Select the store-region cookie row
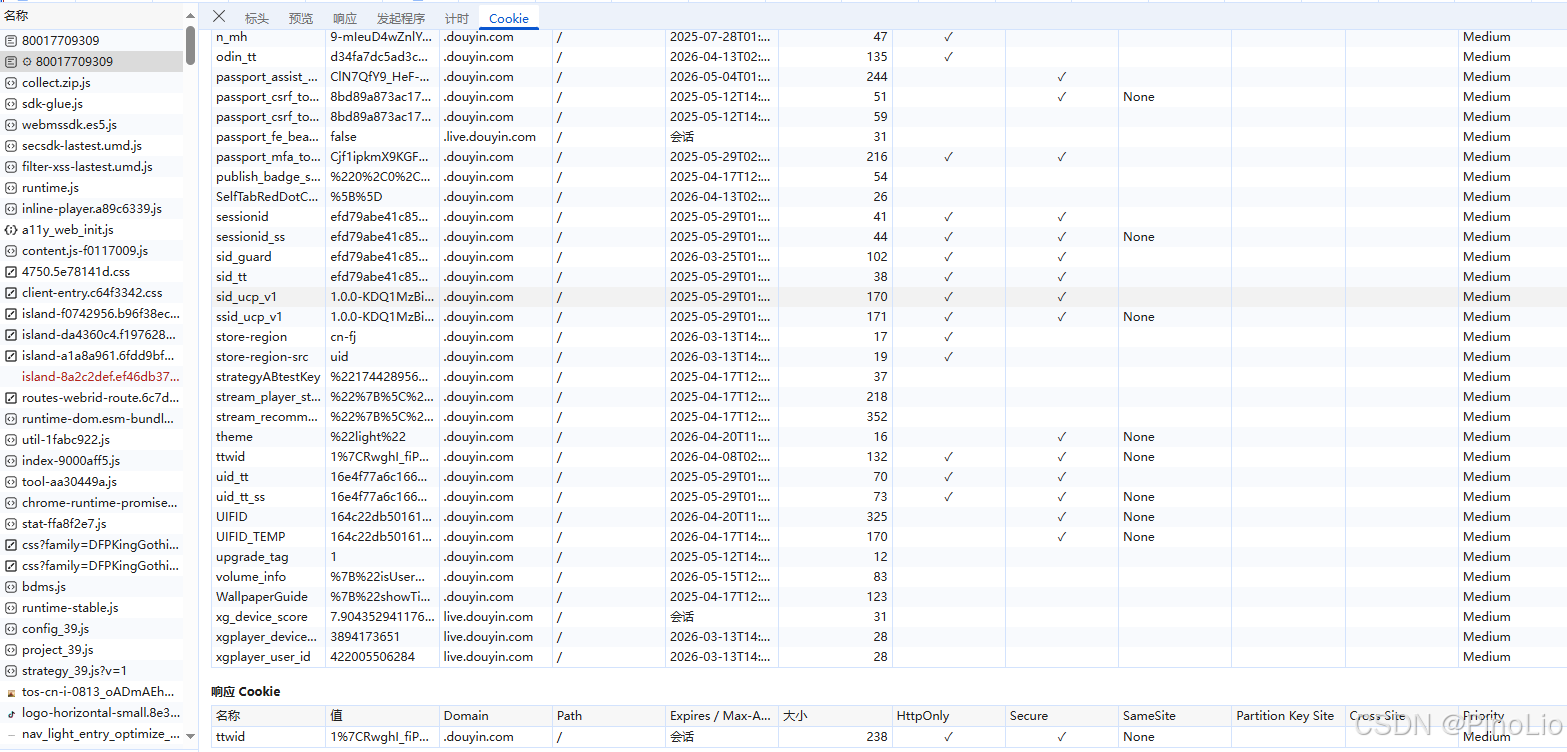Viewport: 1567px width, 752px height. [889, 337]
